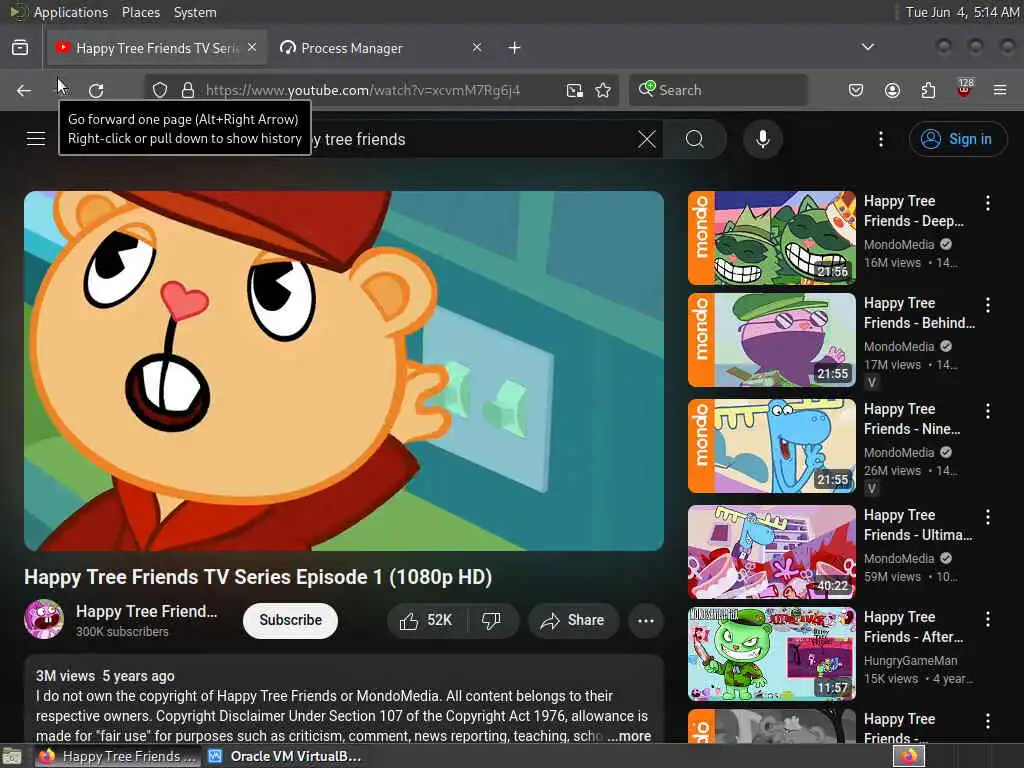Open the Places menu
Viewport: 1024px width, 768px height.
[x=140, y=12]
